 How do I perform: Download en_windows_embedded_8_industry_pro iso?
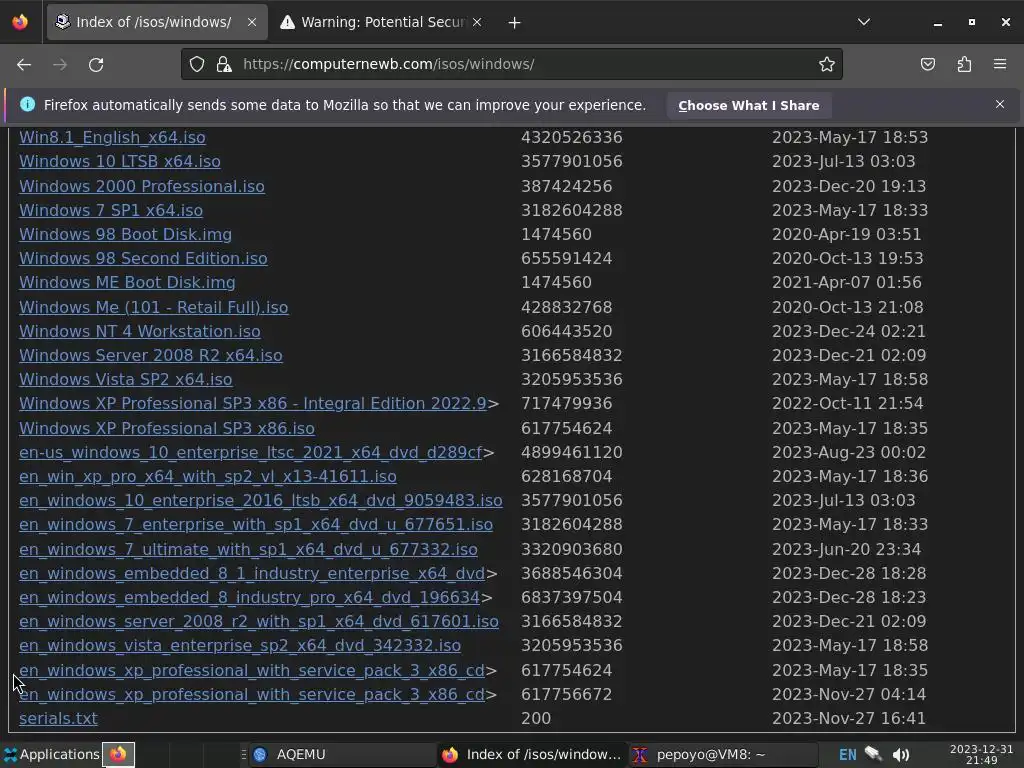point(249,598)
